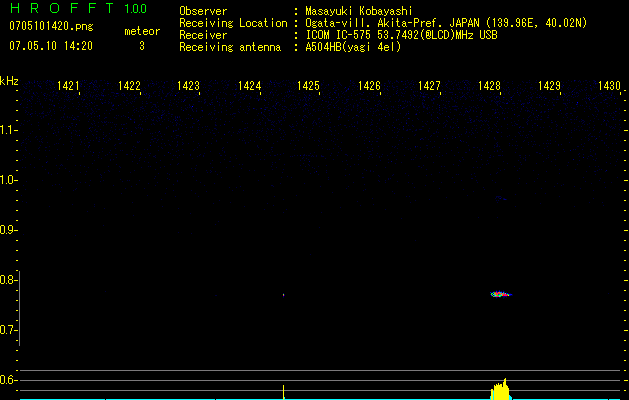Click the 1430 time axis label
The height and width of the screenshot is (400, 629).
click(x=609, y=86)
